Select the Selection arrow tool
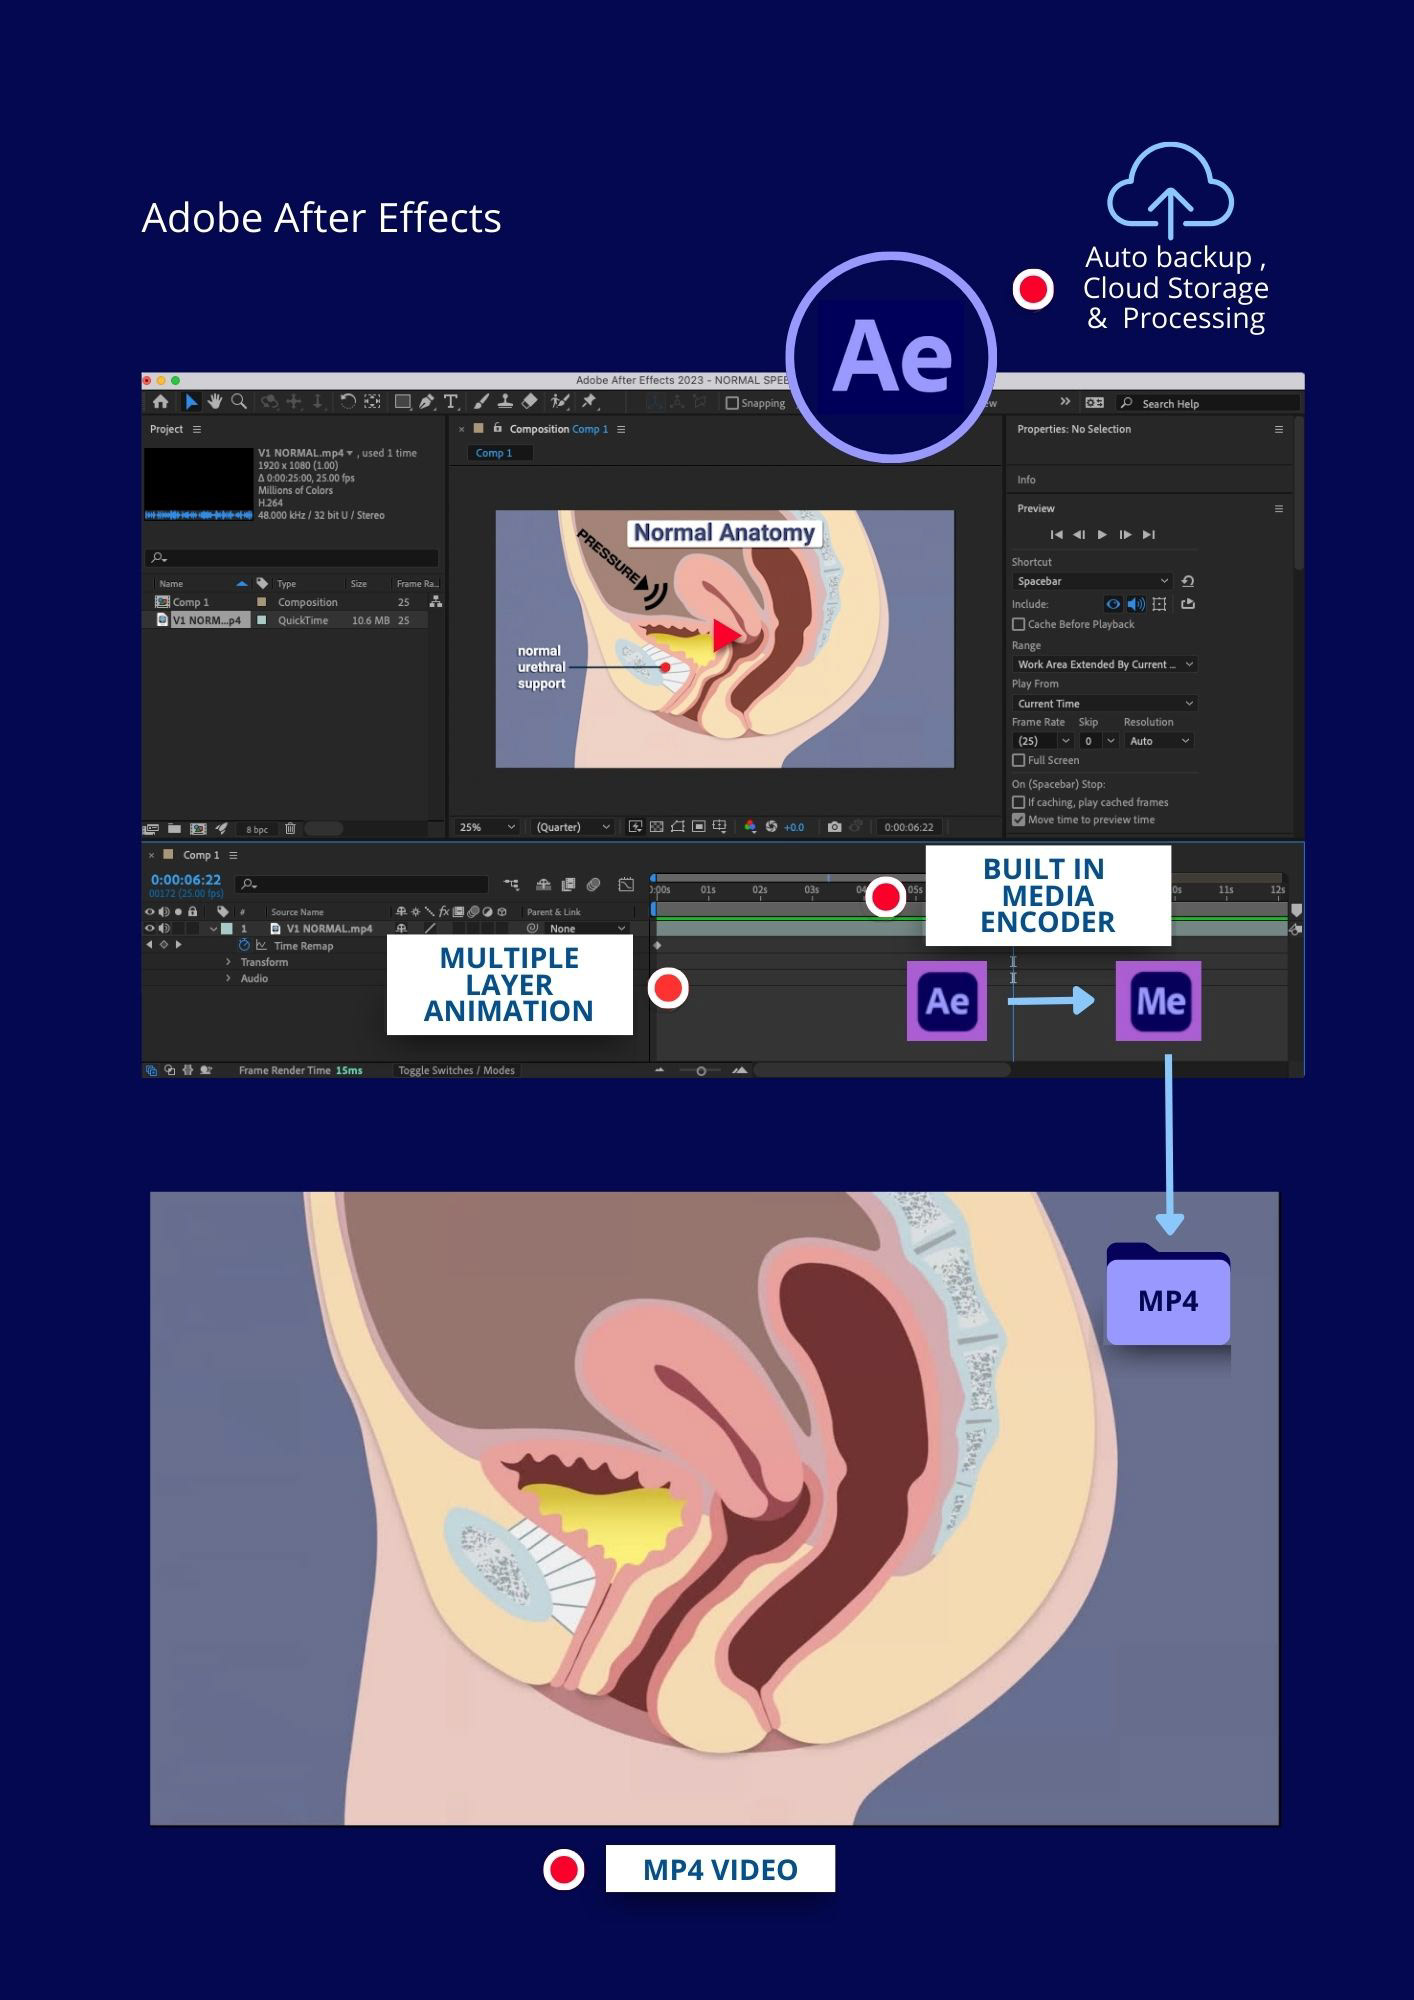This screenshot has height=2000, width=1414. pos(191,402)
